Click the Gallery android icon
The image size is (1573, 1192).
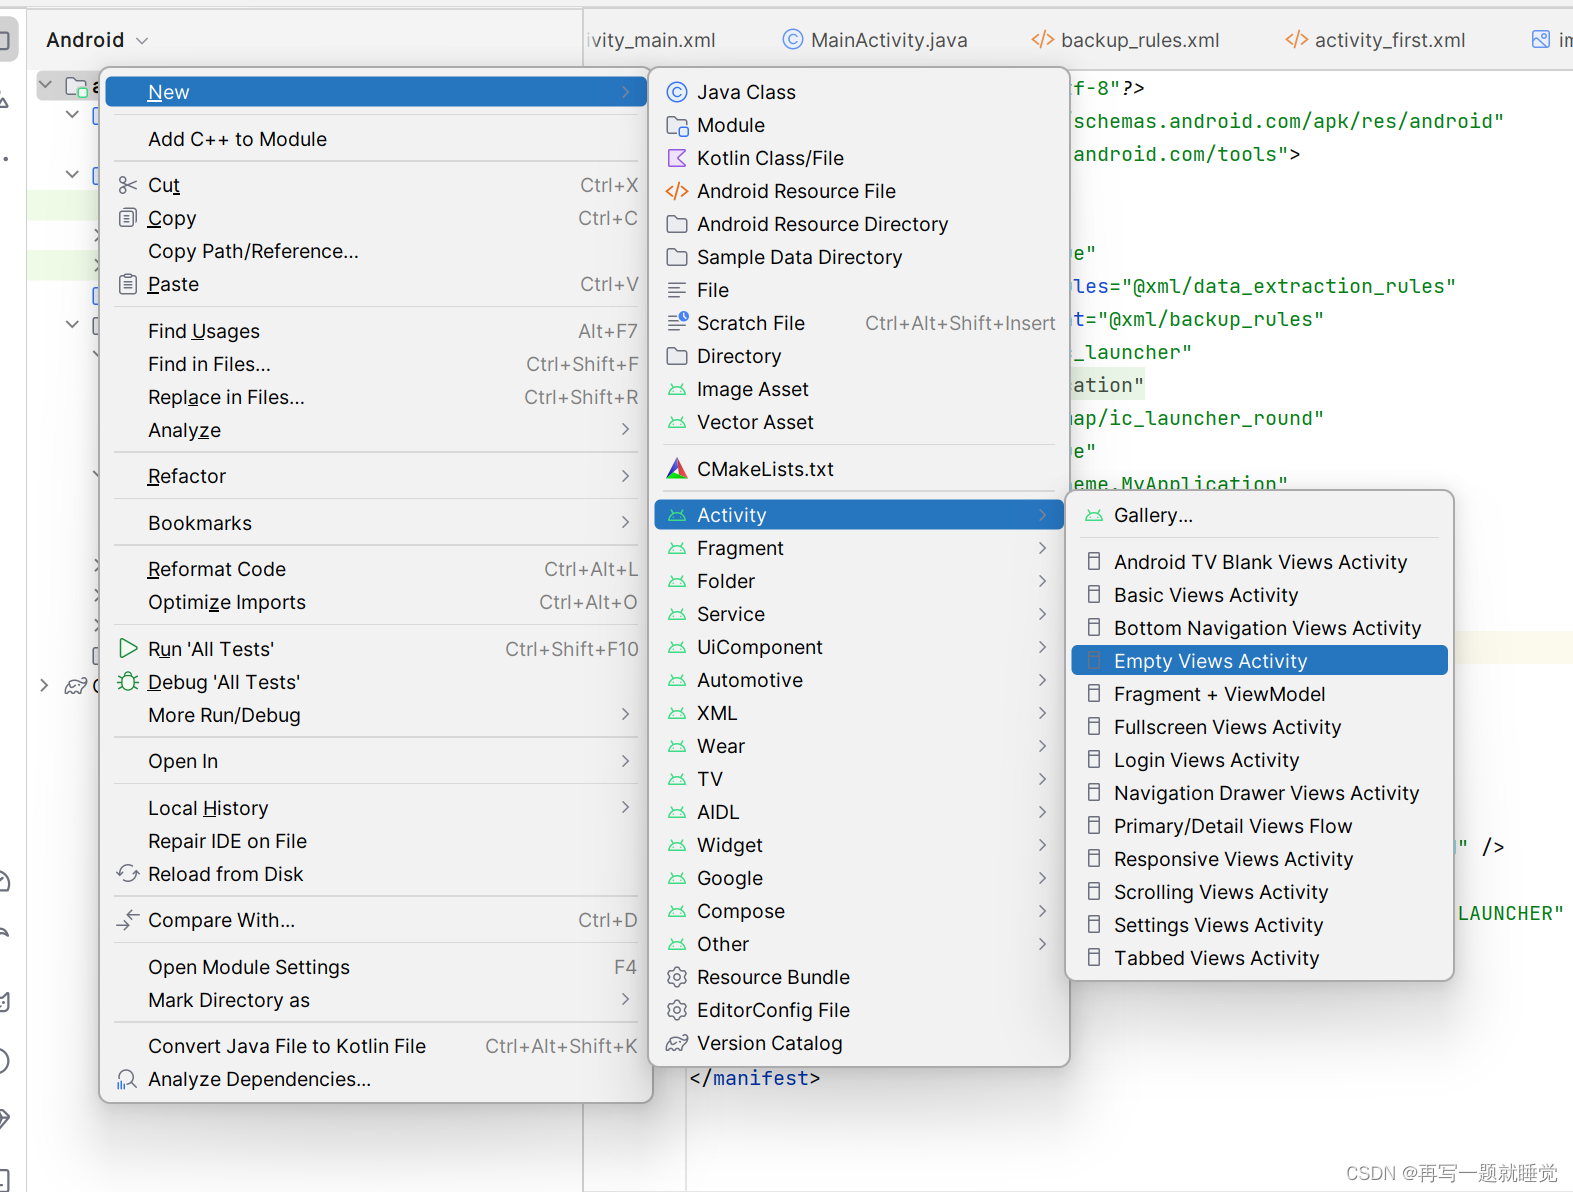1094,515
